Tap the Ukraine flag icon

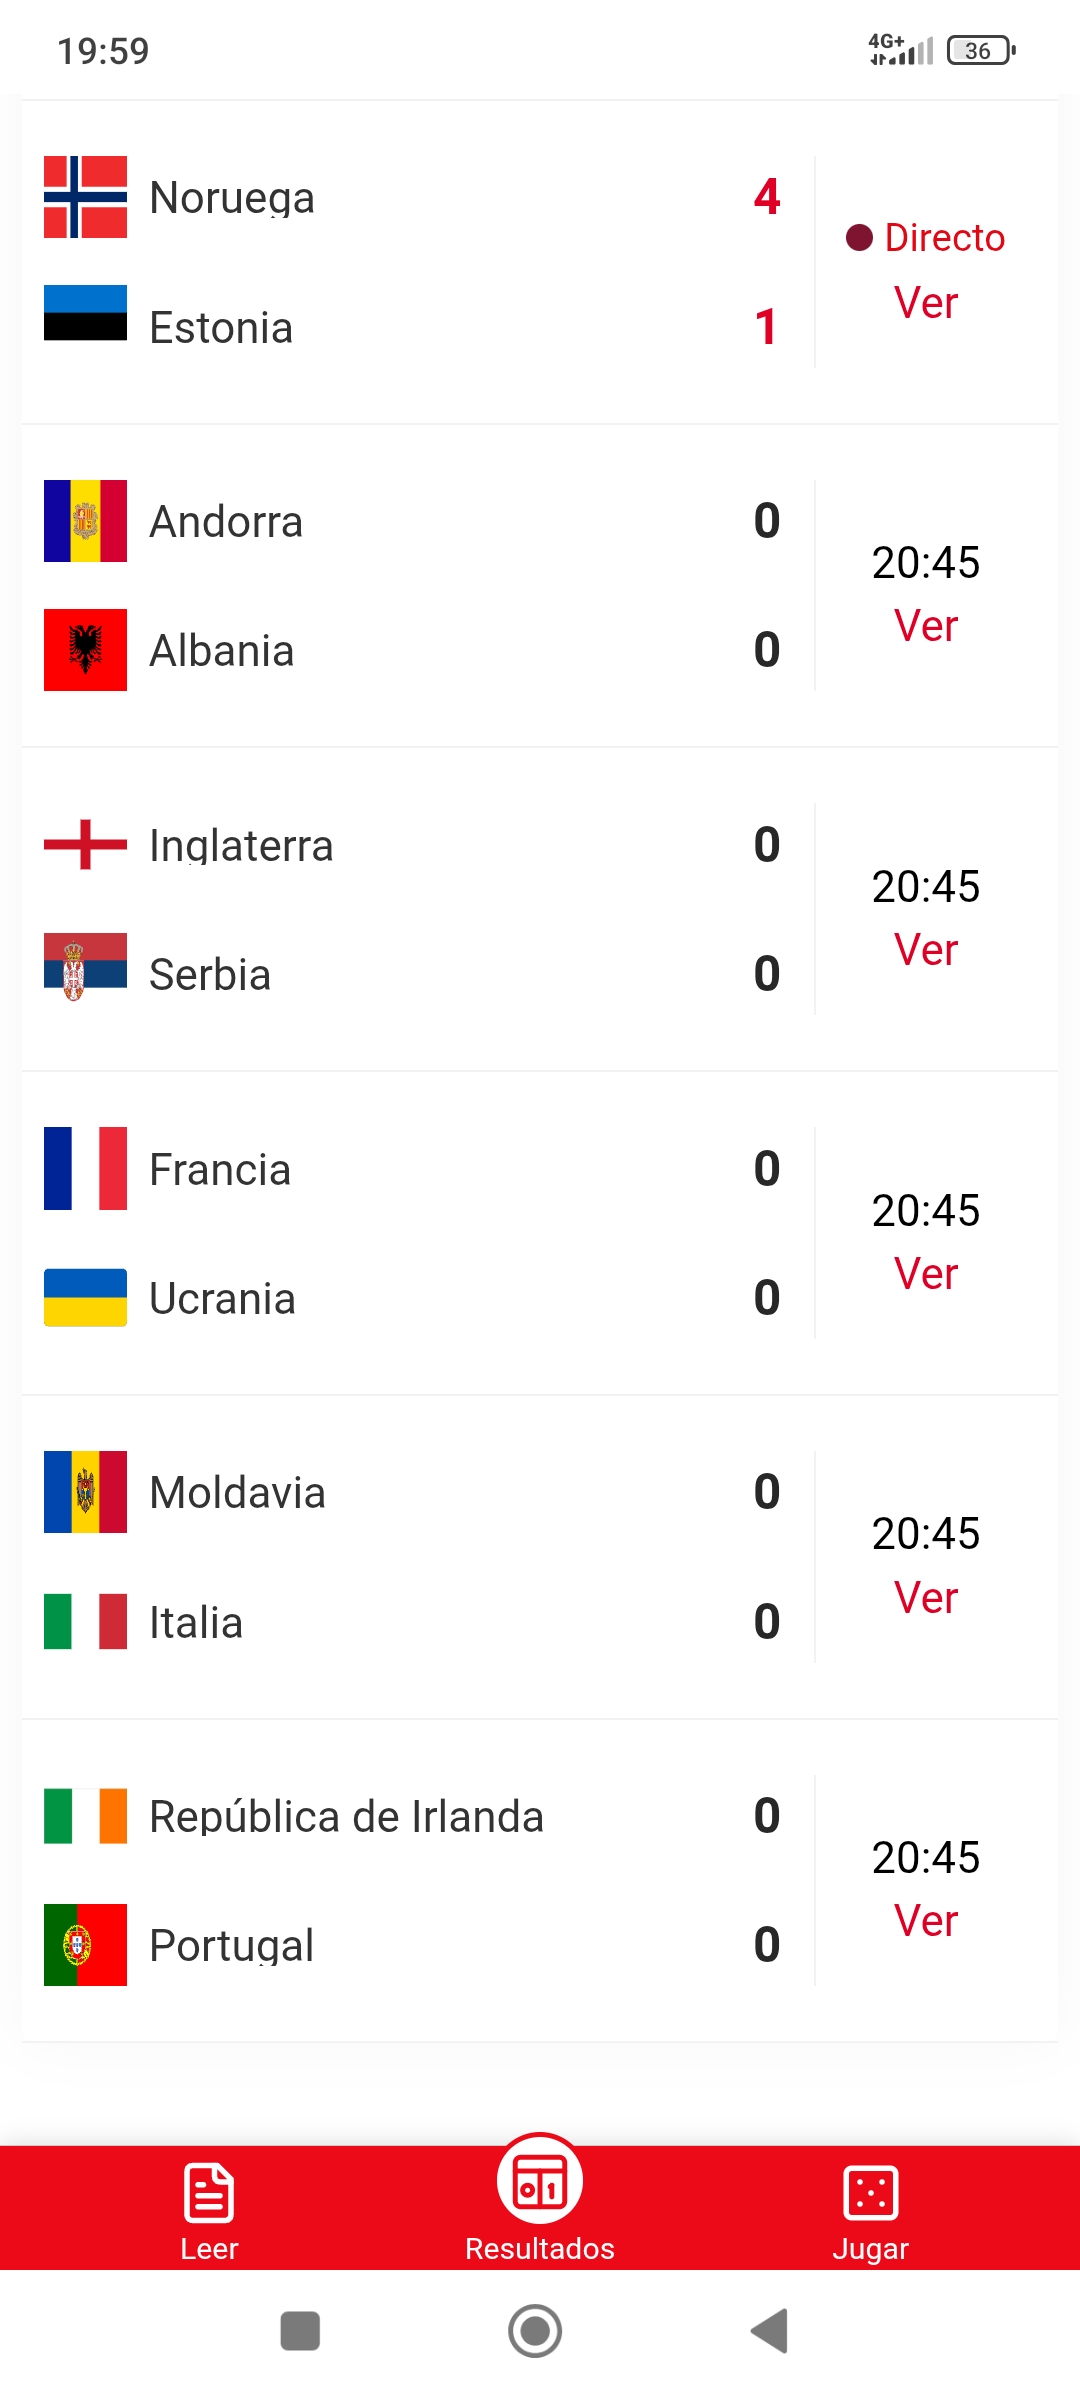[85, 1298]
